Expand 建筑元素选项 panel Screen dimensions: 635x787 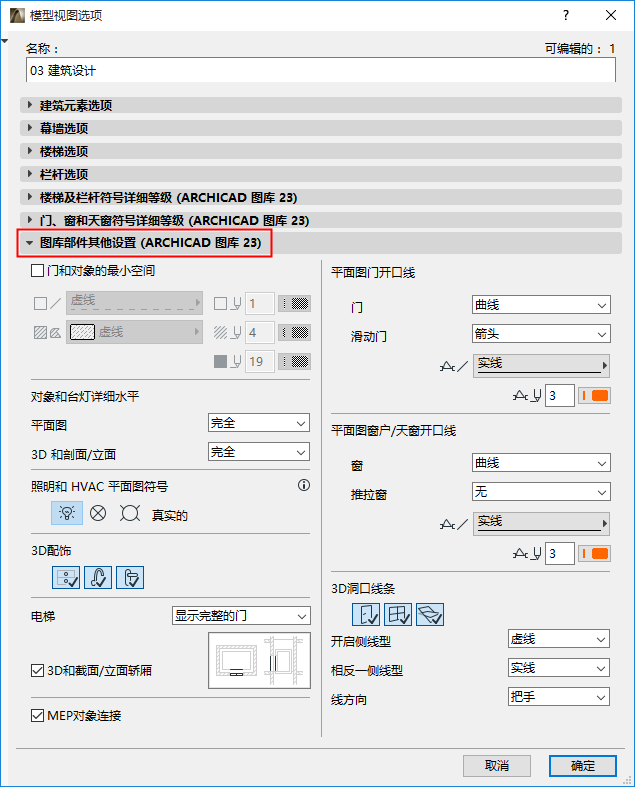click(x=321, y=105)
